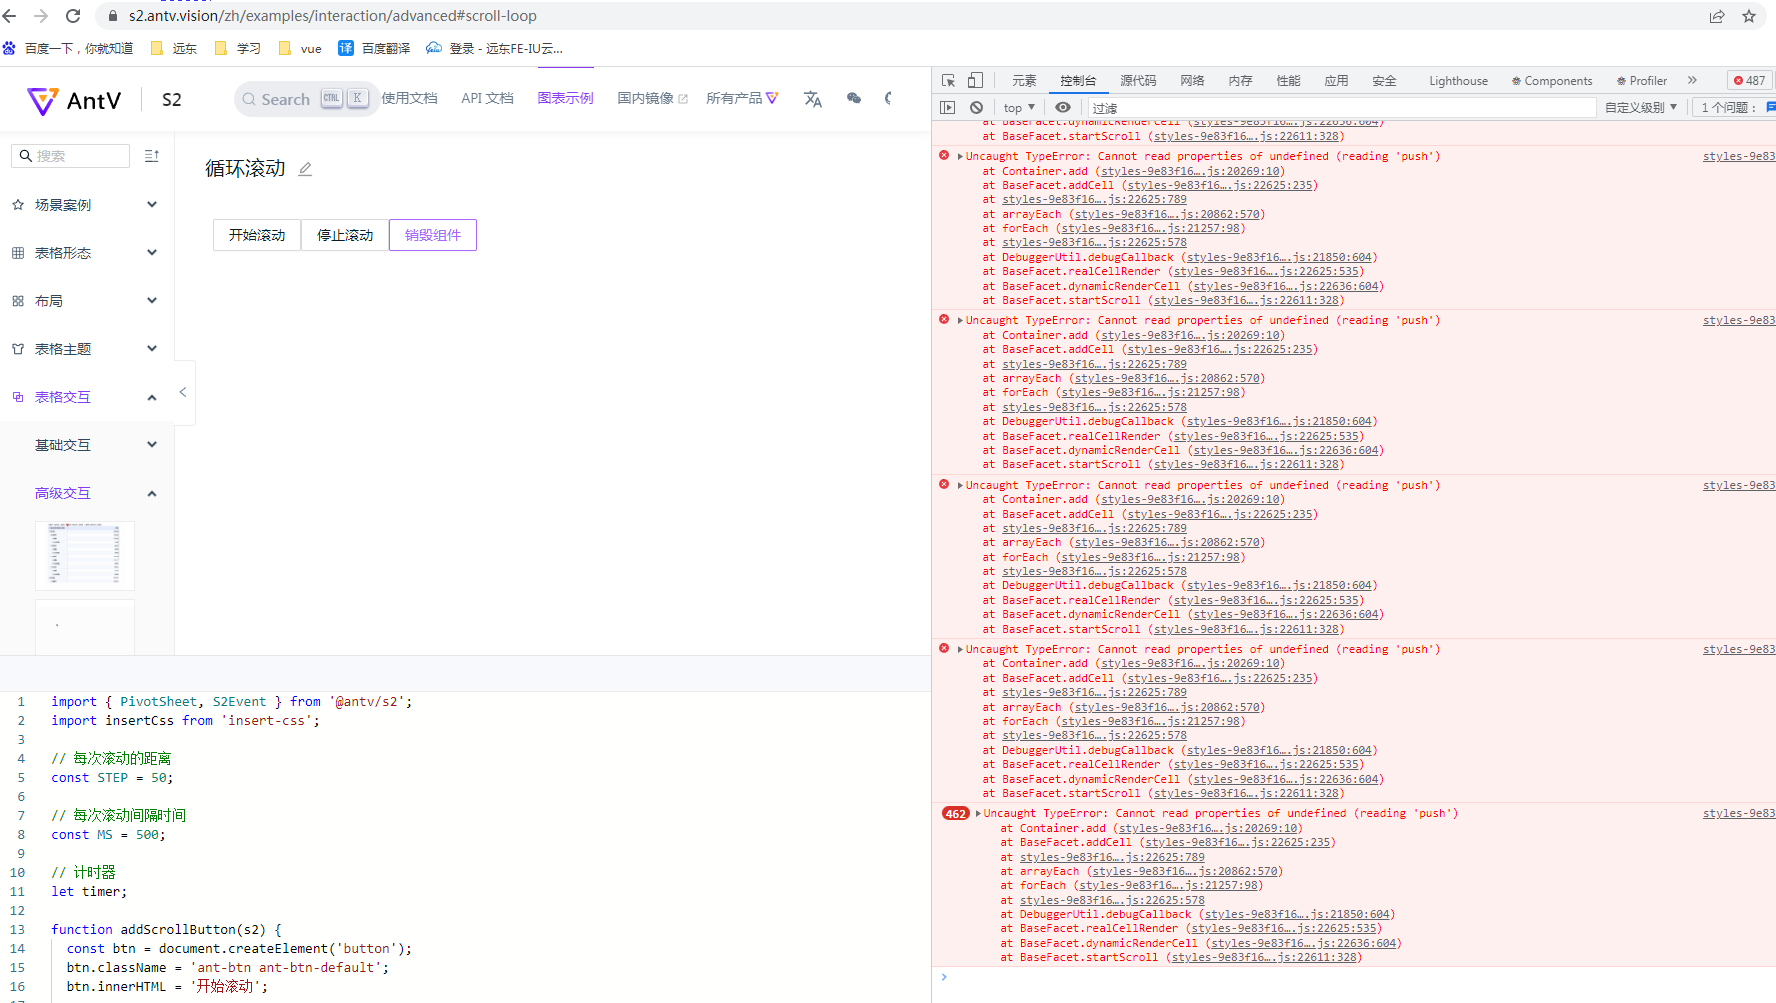The width and height of the screenshot is (1776, 1003).
Task: Click the WeChat icon in the navbar
Action: 853,99
